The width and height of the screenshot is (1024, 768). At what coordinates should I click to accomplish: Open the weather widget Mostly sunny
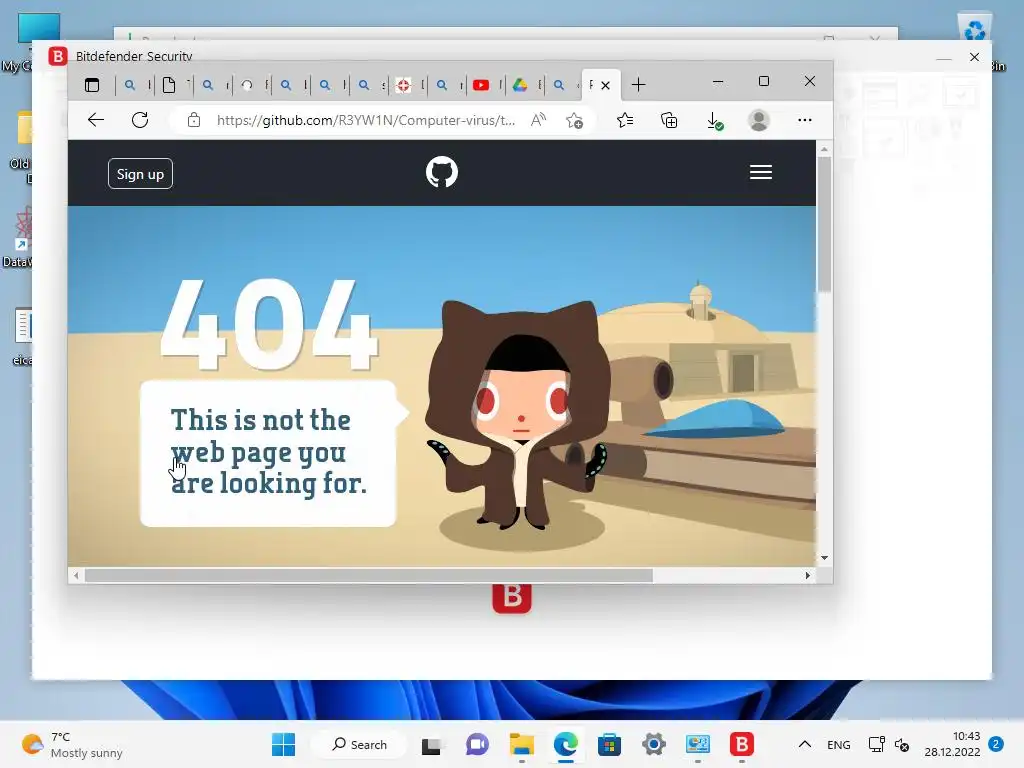[72, 744]
